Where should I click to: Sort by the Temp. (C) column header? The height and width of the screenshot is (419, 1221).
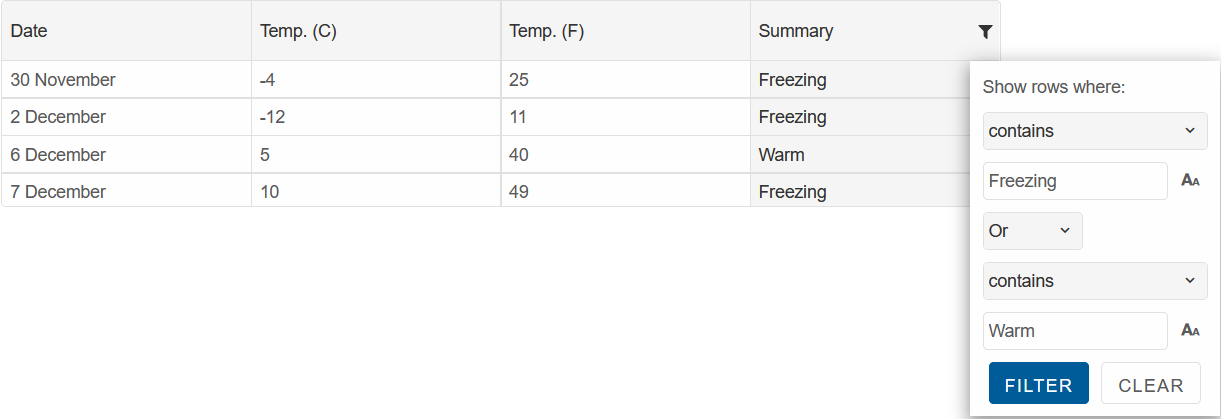376,31
